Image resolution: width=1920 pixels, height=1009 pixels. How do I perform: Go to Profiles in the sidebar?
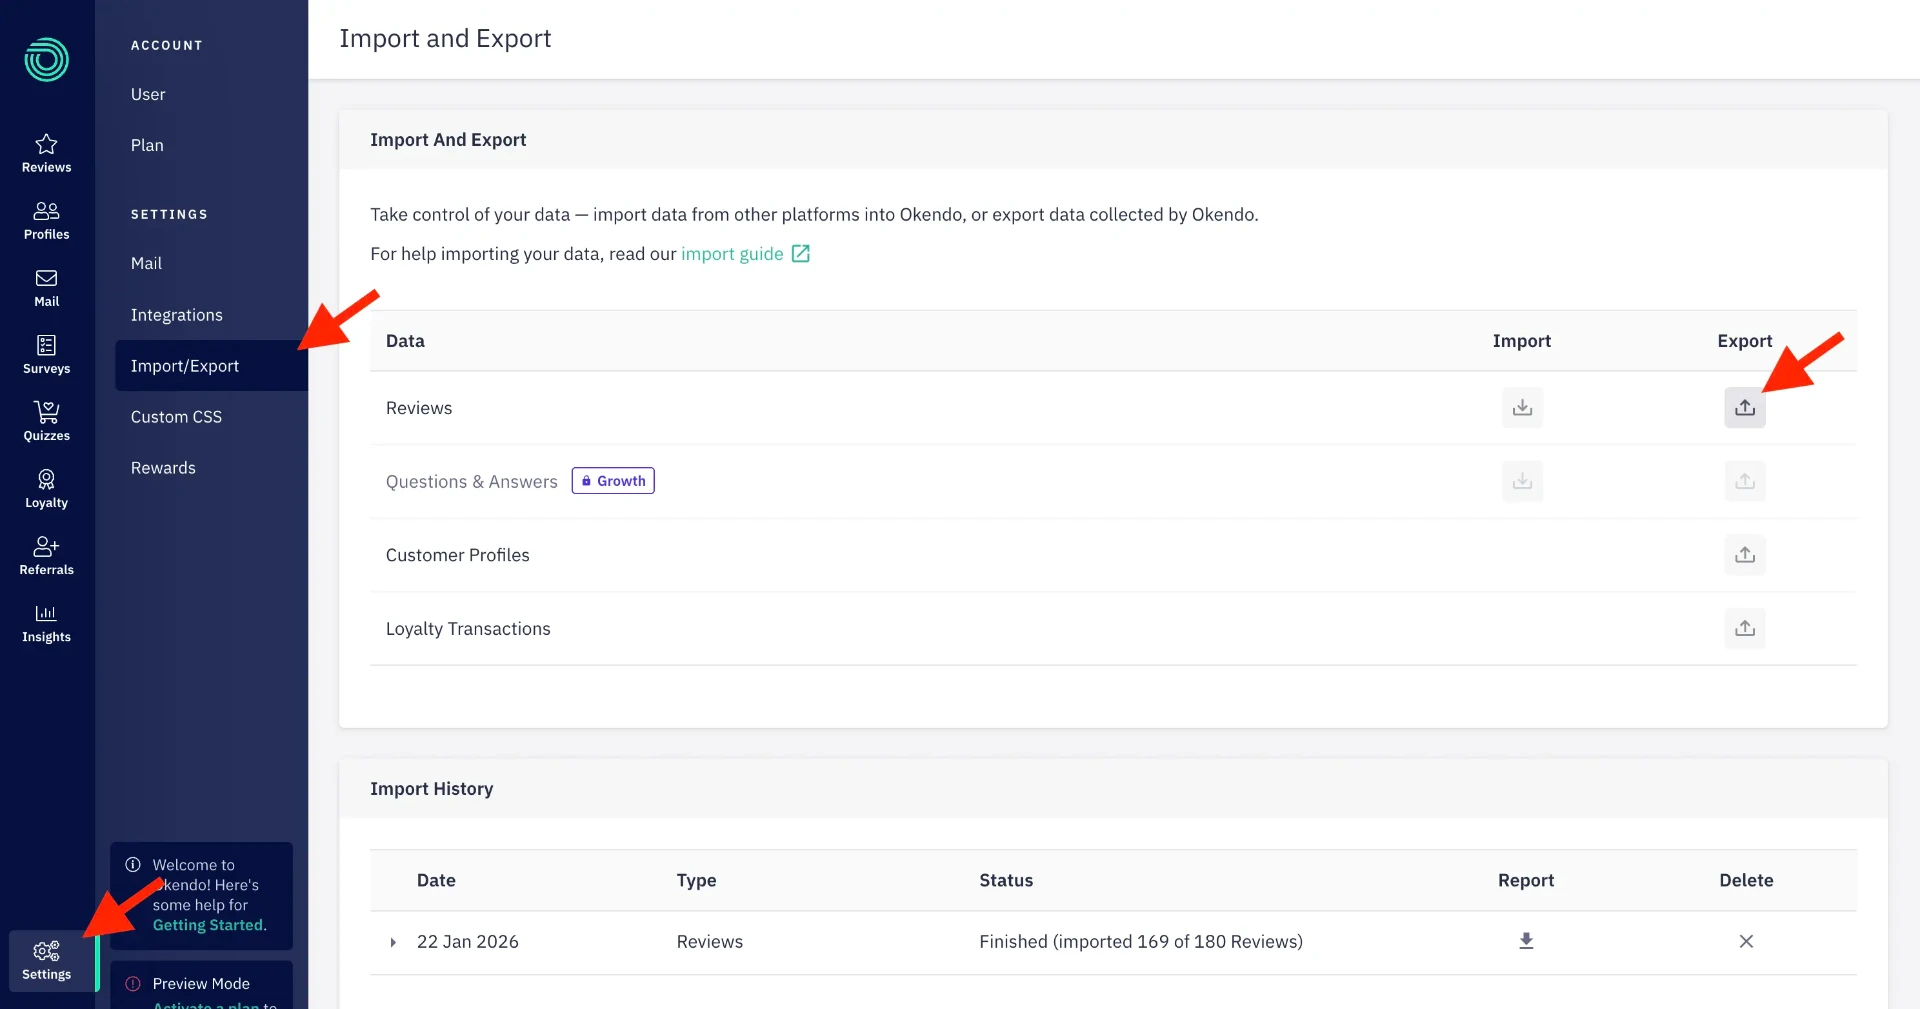46,220
